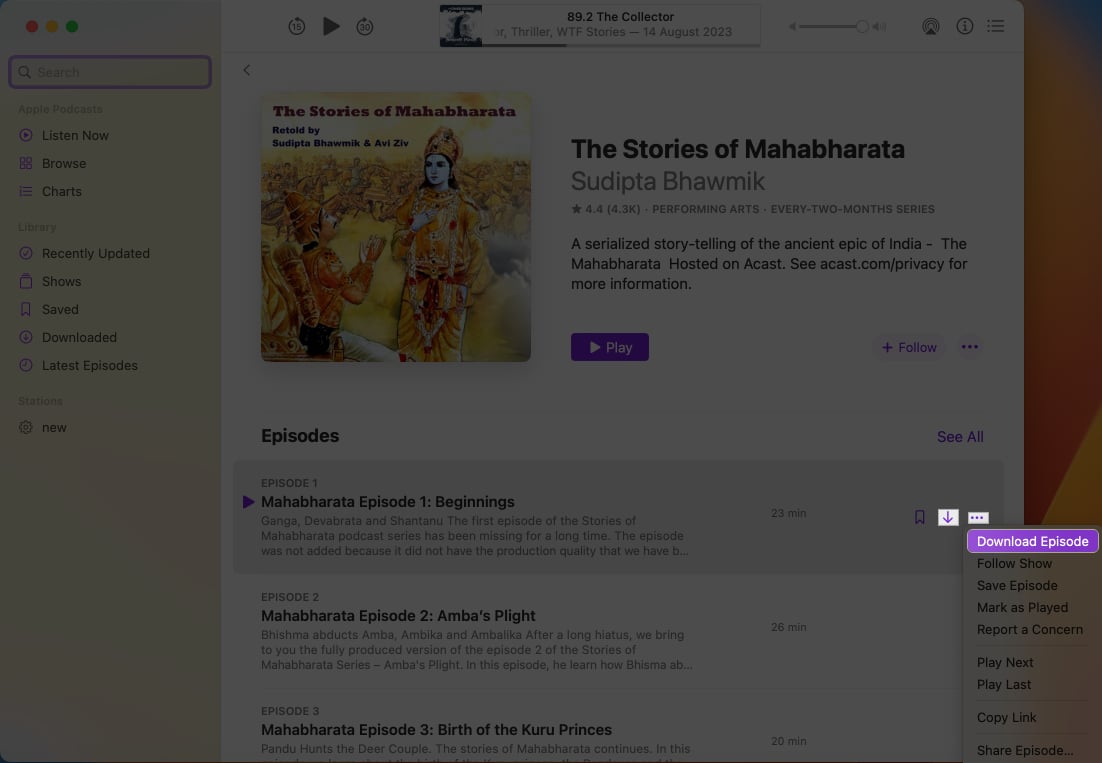Image resolution: width=1102 pixels, height=763 pixels.
Task: Play Episode 1 with triangle icon
Action: 248,502
